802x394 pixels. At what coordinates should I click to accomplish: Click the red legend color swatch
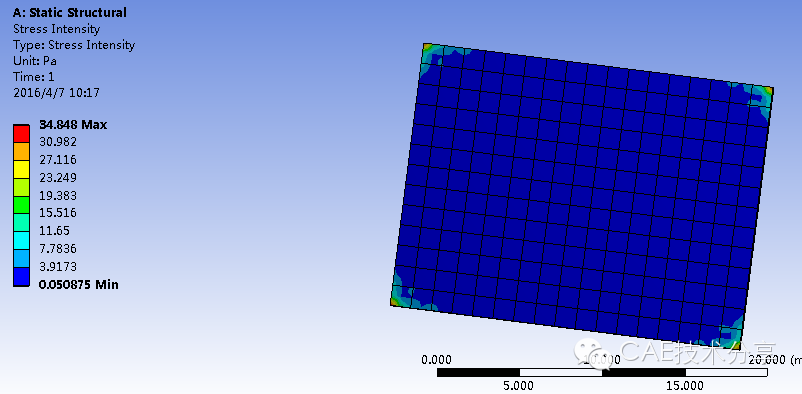coord(21,134)
